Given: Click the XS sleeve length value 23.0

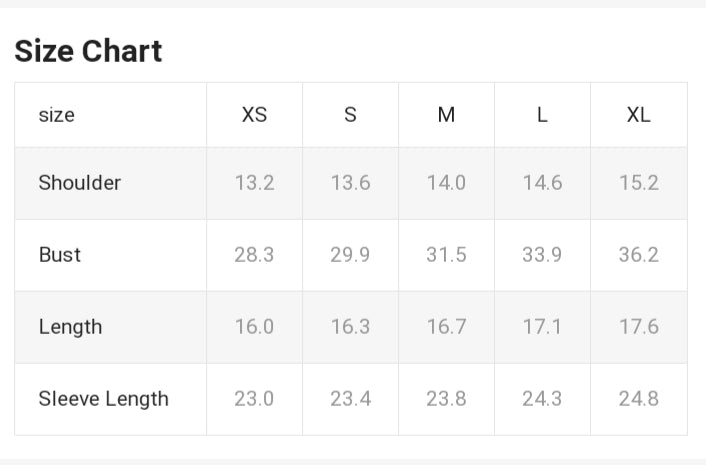Looking at the screenshot, I should pos(254,399).
